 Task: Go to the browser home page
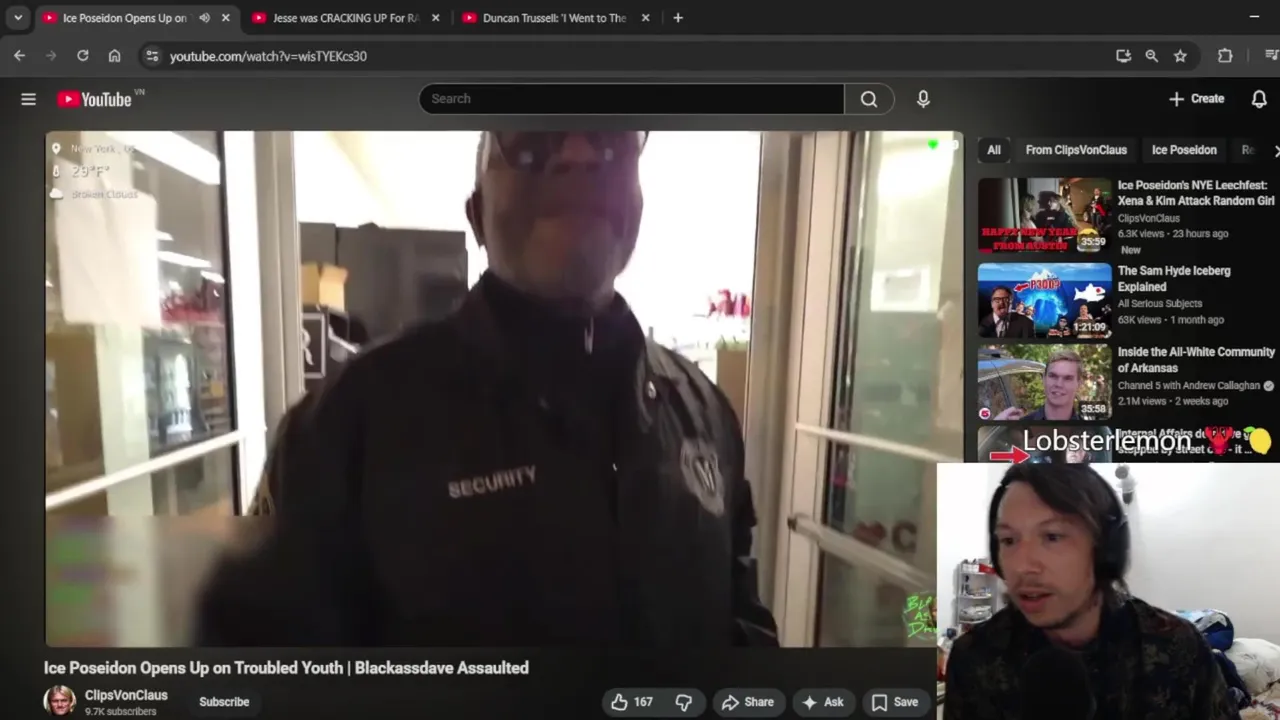point(114,56)
